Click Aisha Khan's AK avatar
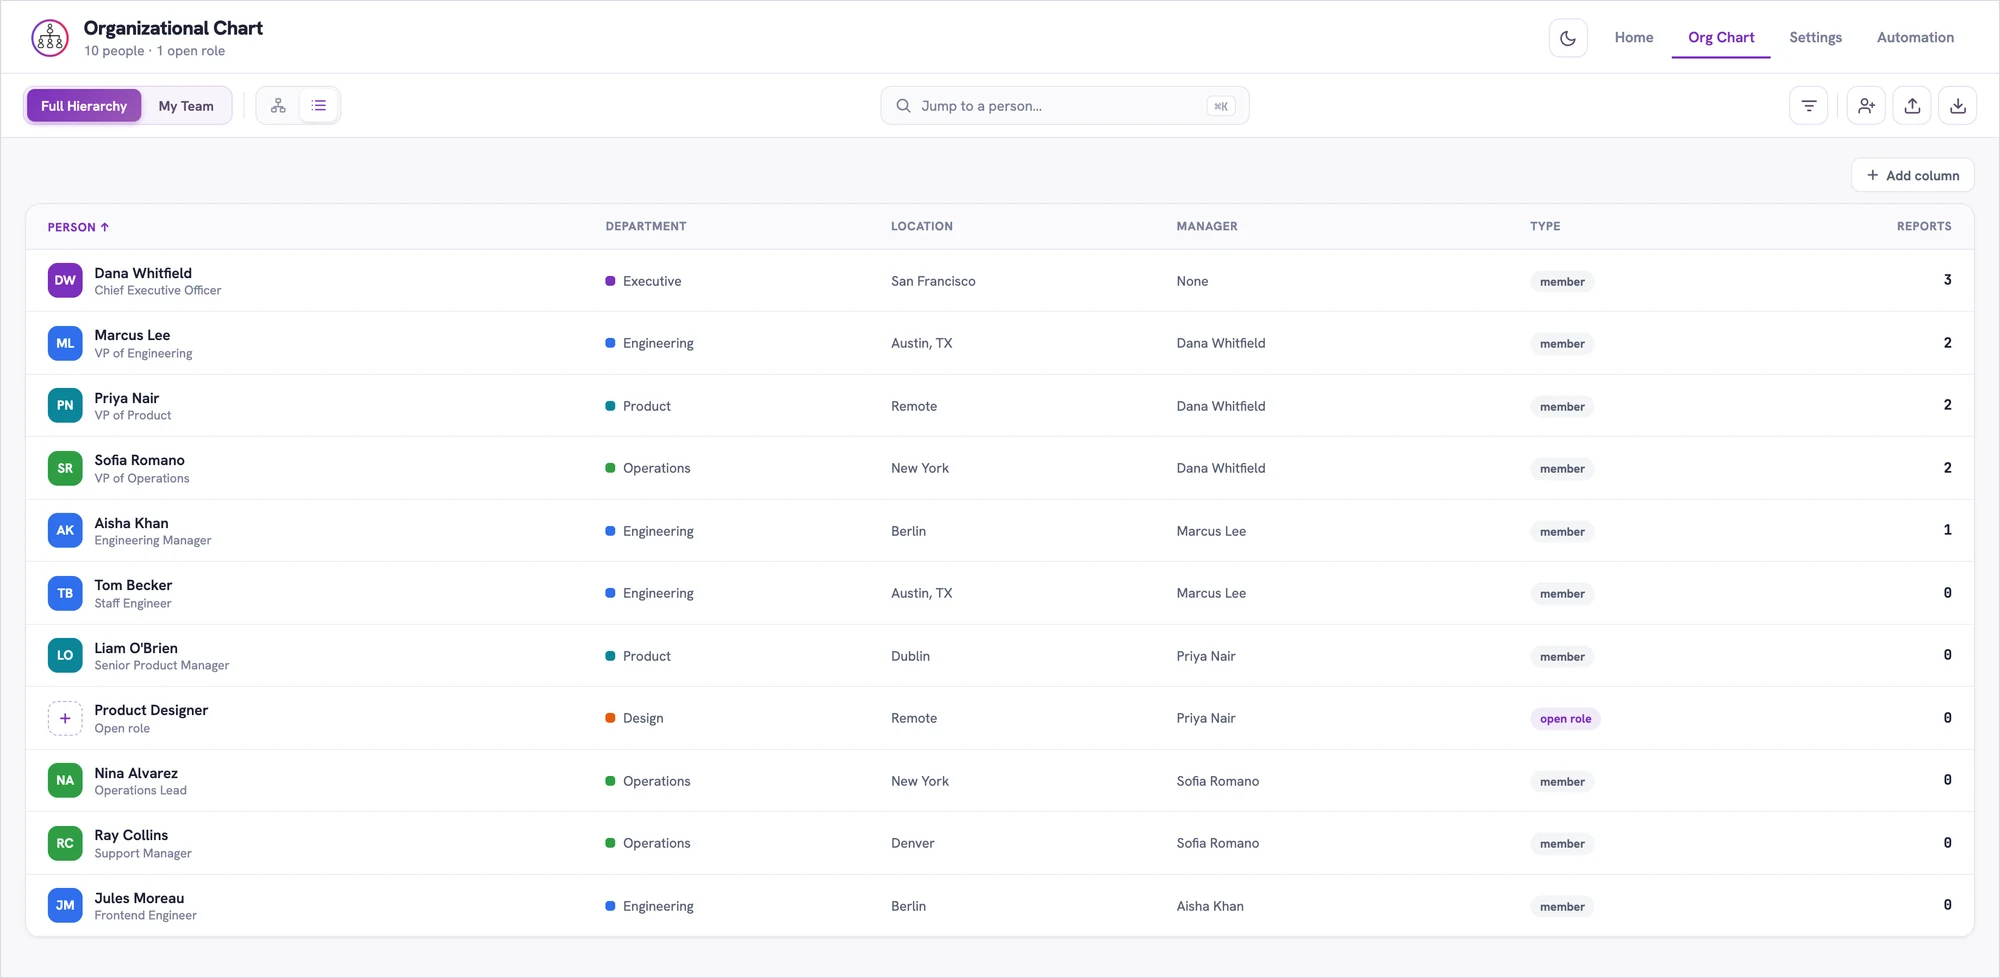Screen dimensions: 2000x978 pyautogui.click(x=65, y=531)
